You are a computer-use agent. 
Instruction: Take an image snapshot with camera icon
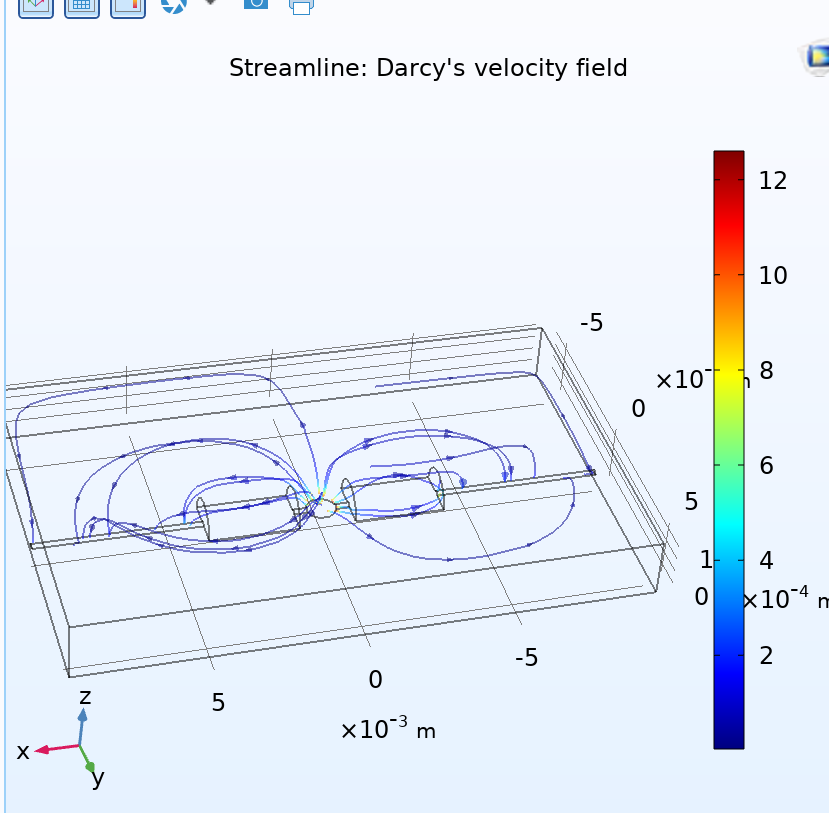tap(255, 4)
